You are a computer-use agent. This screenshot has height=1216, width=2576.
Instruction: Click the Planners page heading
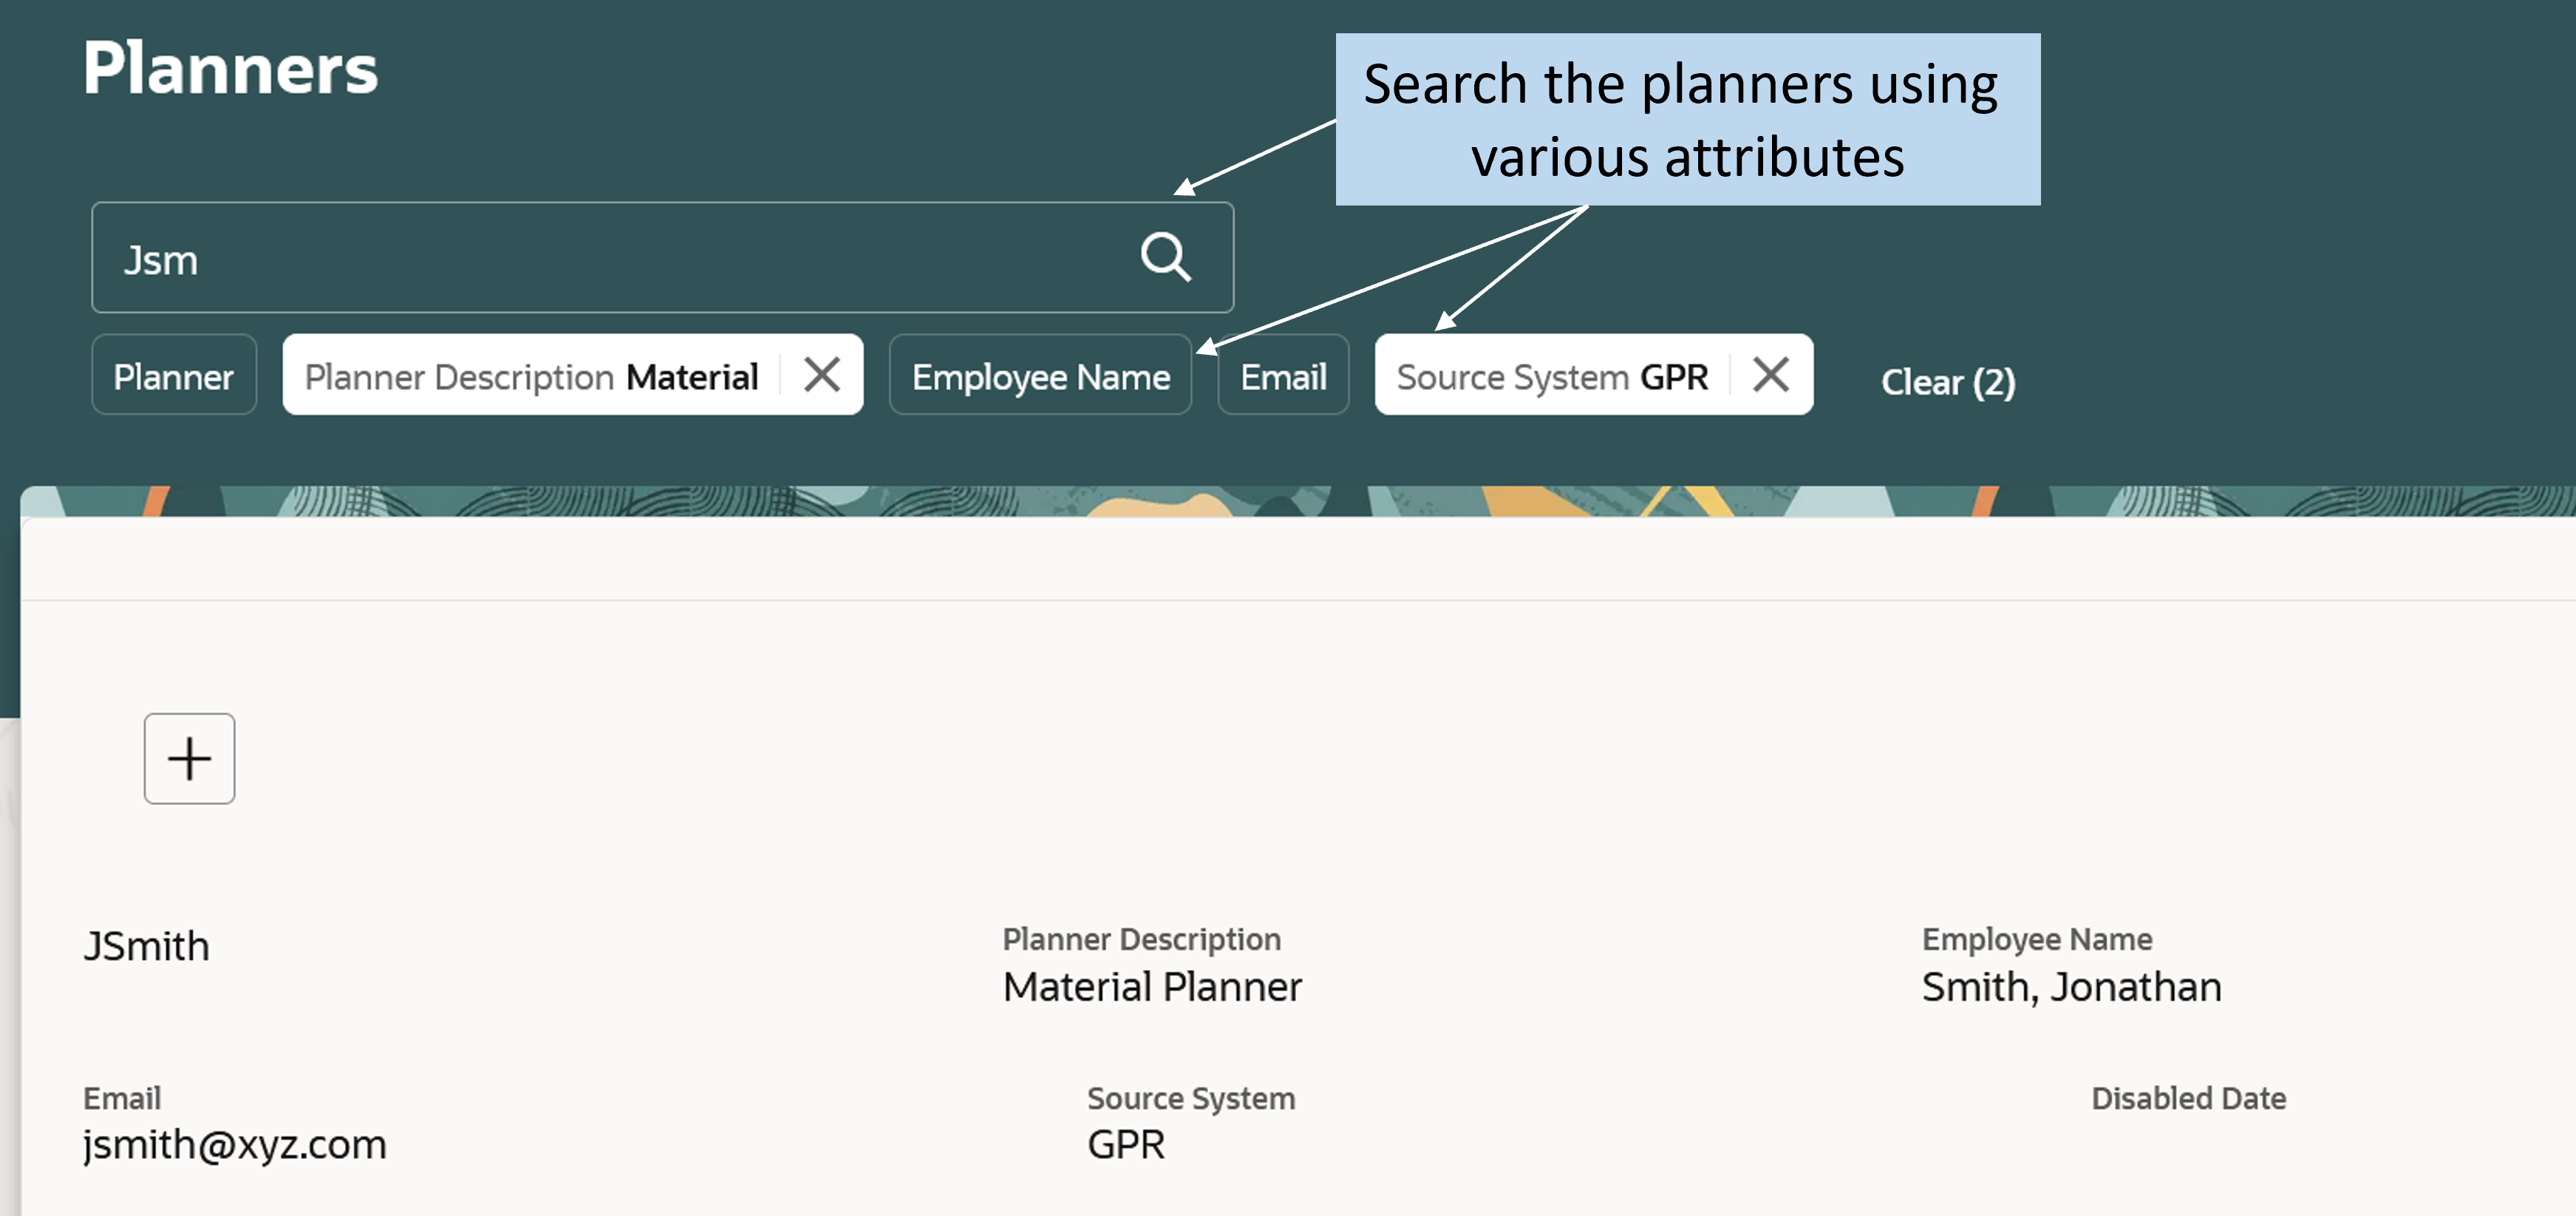pos(231,69)
